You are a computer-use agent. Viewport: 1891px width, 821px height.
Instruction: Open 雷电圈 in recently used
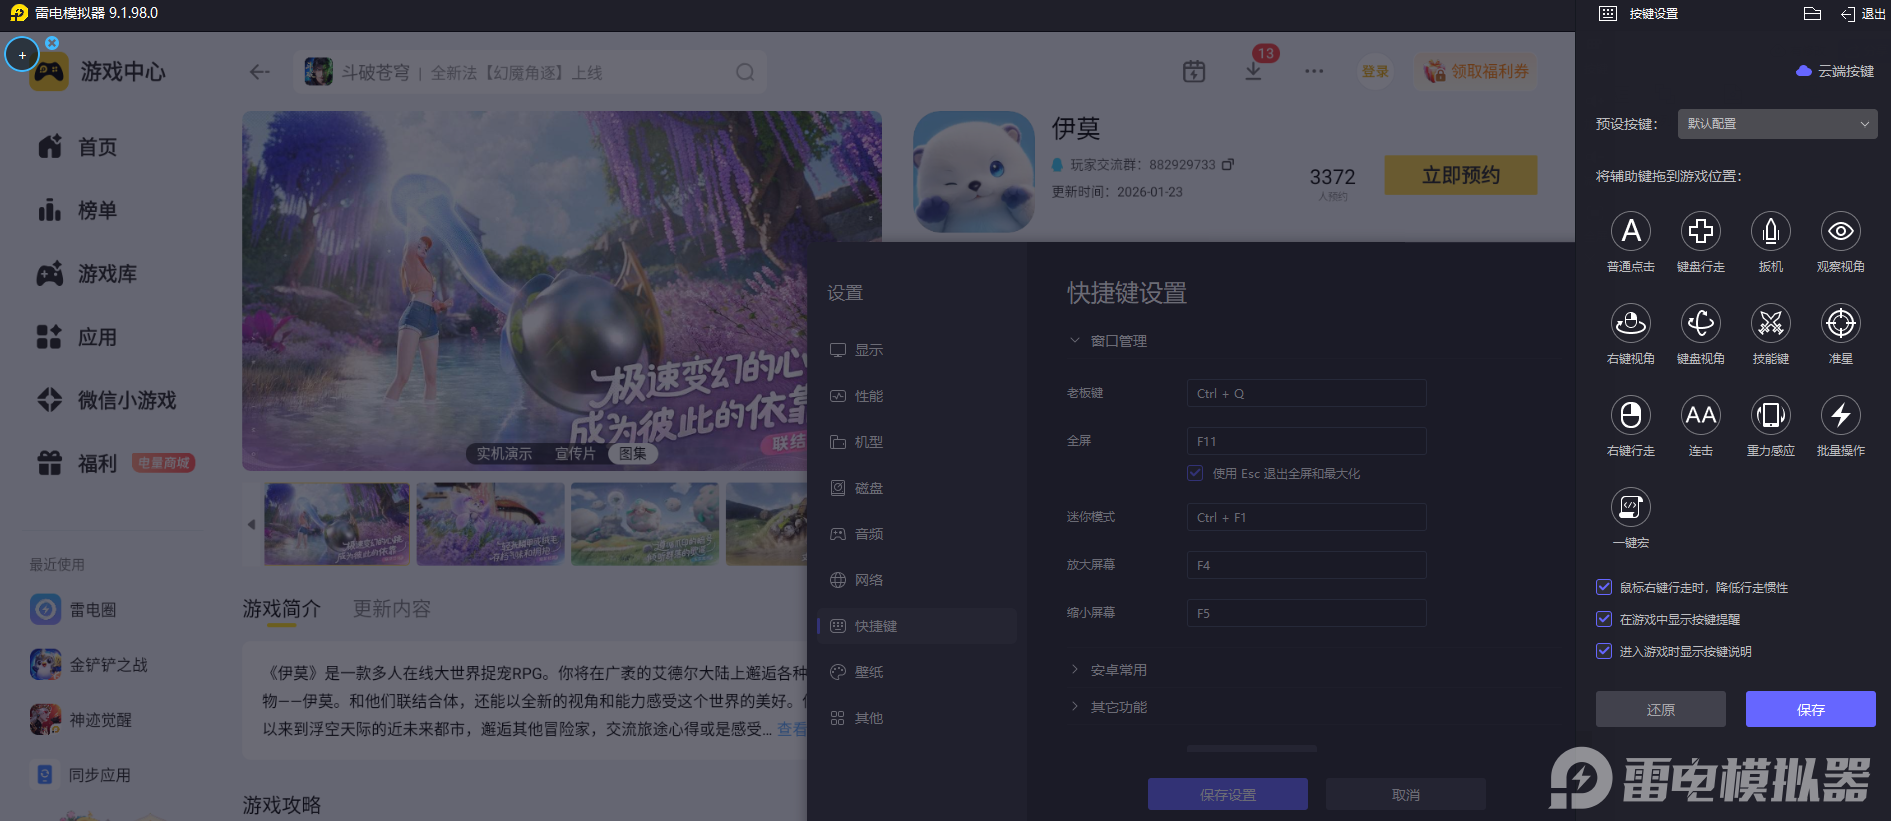[x=73, y=609]
